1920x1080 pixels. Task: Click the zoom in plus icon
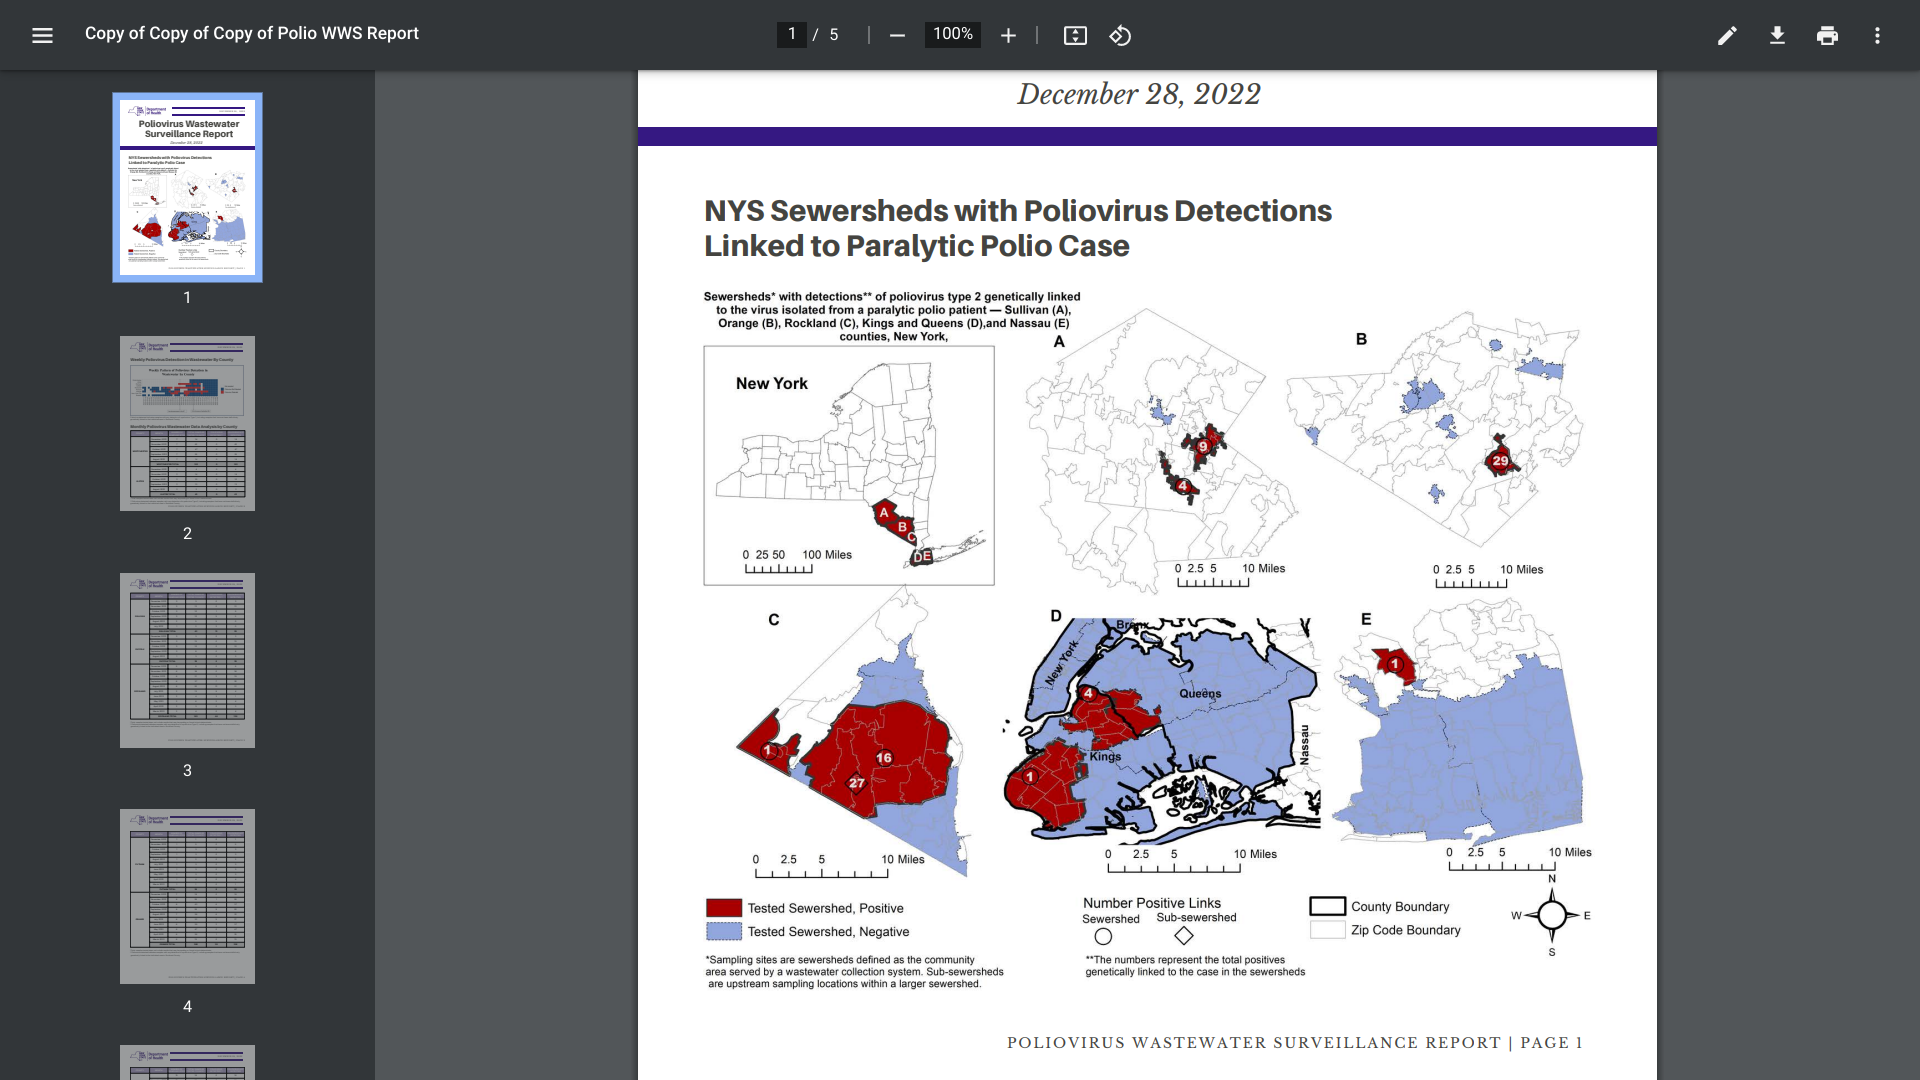[x=1008, y=35]
